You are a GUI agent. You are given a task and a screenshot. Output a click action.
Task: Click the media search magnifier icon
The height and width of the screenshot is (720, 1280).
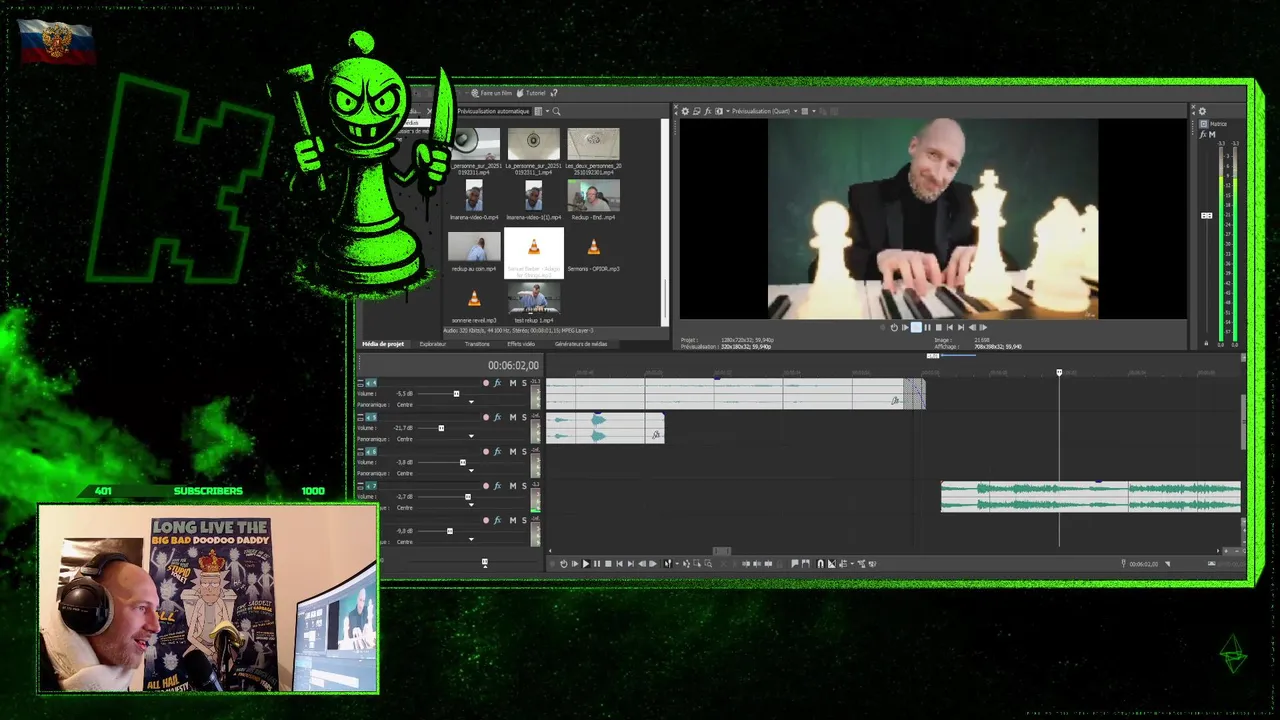(x=557, y=111)
